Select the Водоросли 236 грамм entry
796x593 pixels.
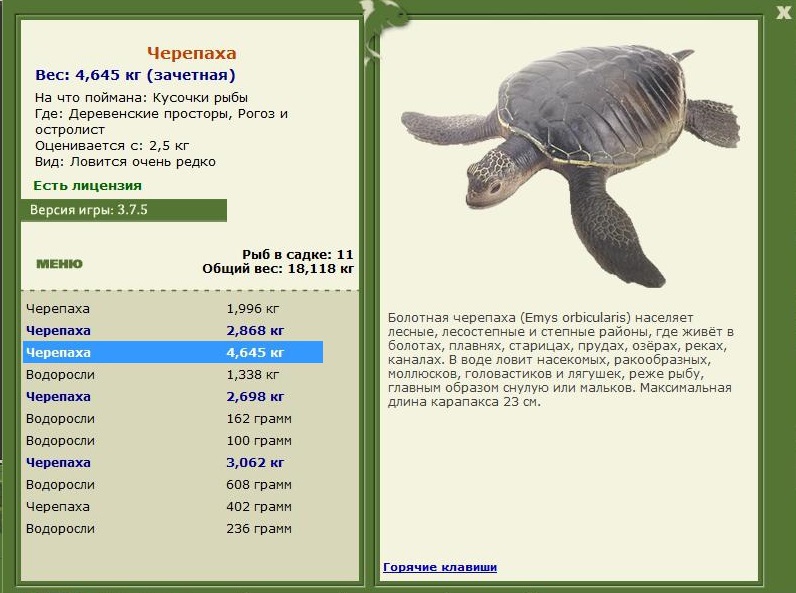[x=172, y=529]
